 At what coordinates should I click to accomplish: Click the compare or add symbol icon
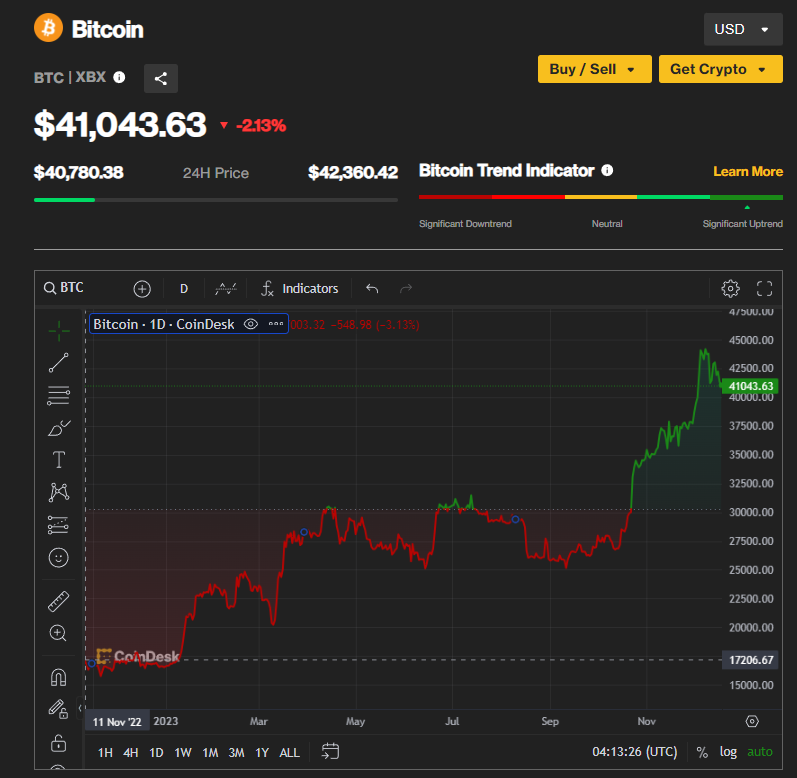click(142, 289)
